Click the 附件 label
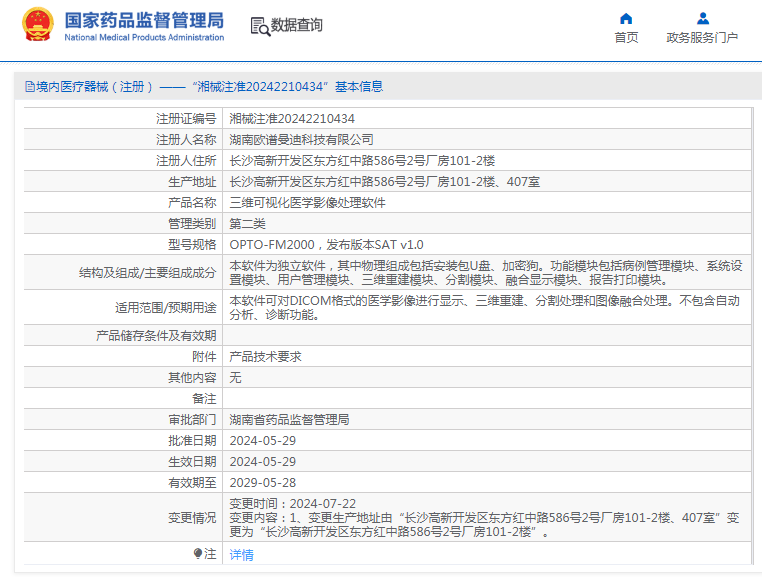Image resolution: width=762 pixels, height=577 pixels. (204, 357)
